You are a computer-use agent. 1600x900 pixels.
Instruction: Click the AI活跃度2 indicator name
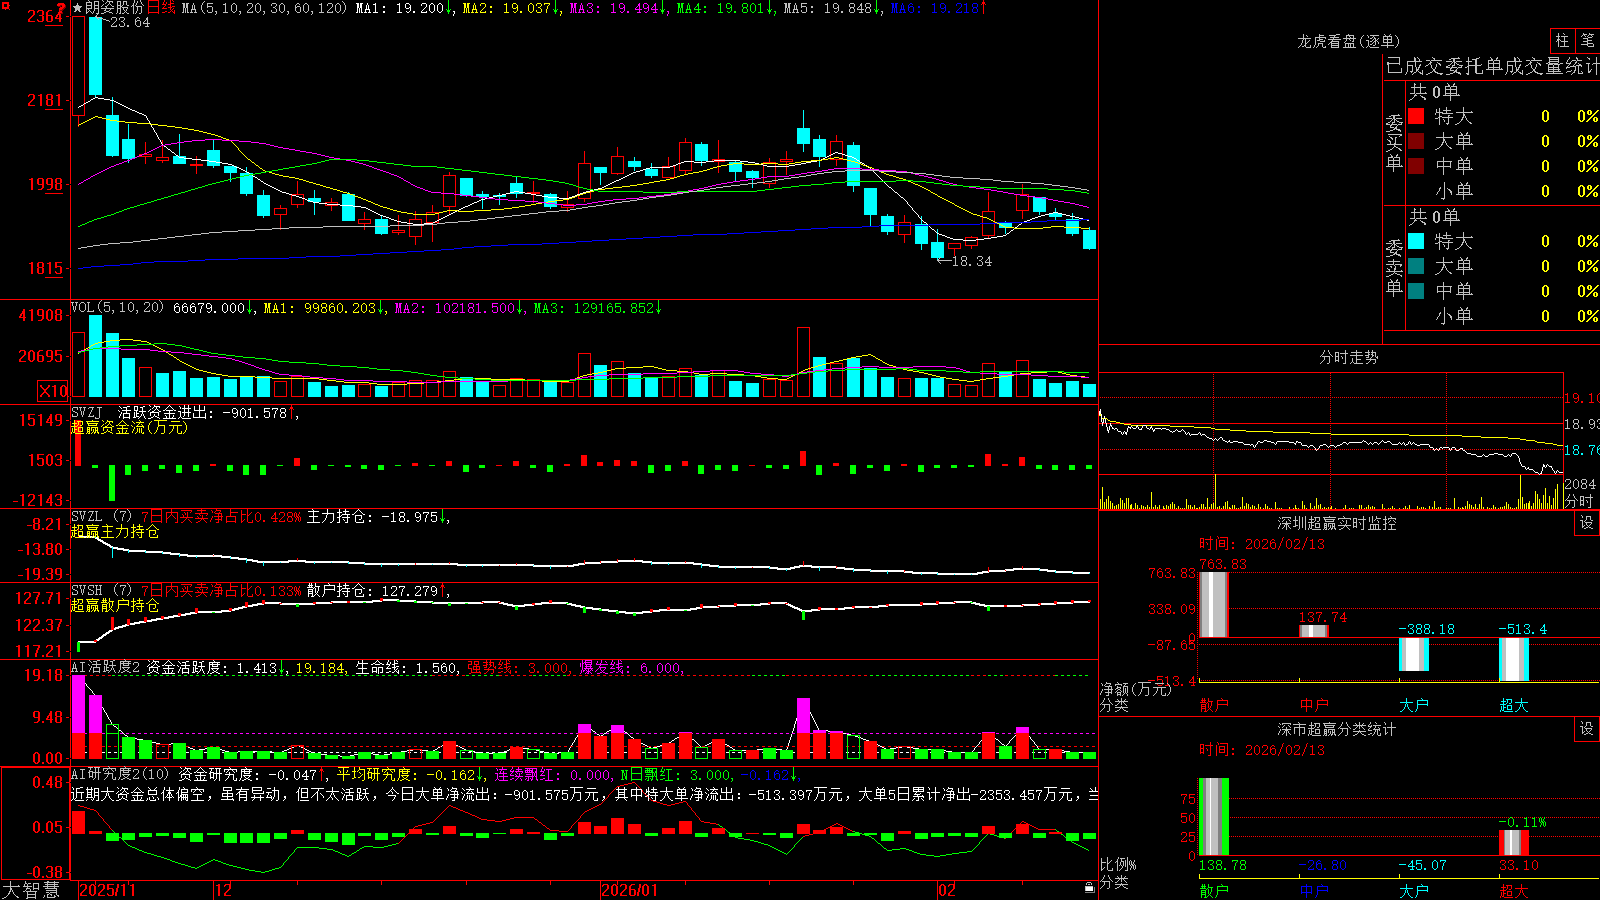(106, 668)
